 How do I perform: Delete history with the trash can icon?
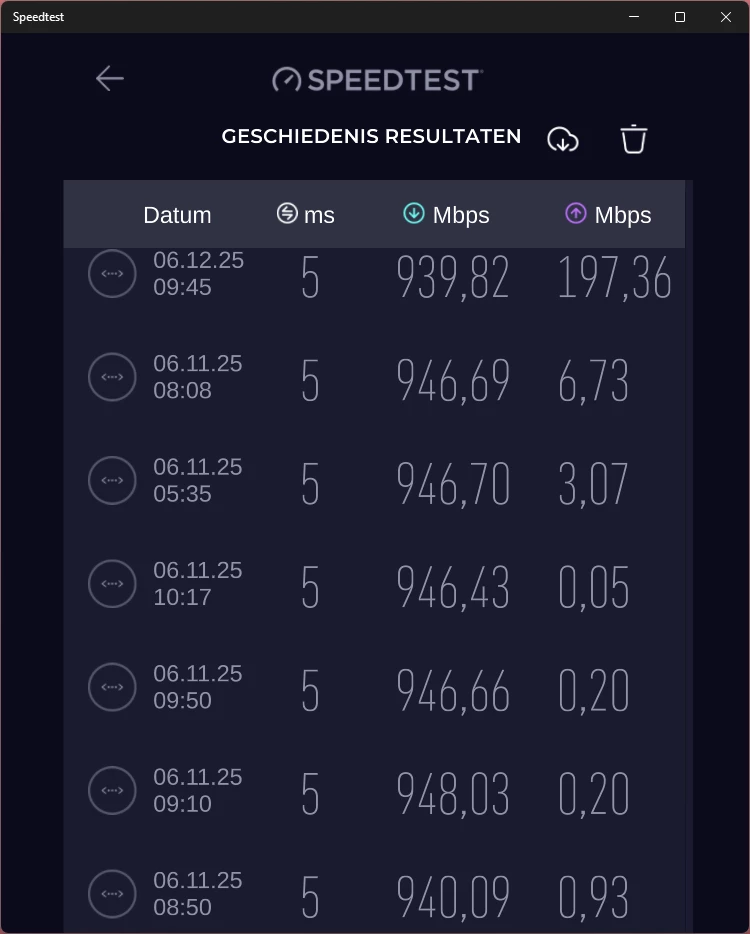click(x=633, y=139)
